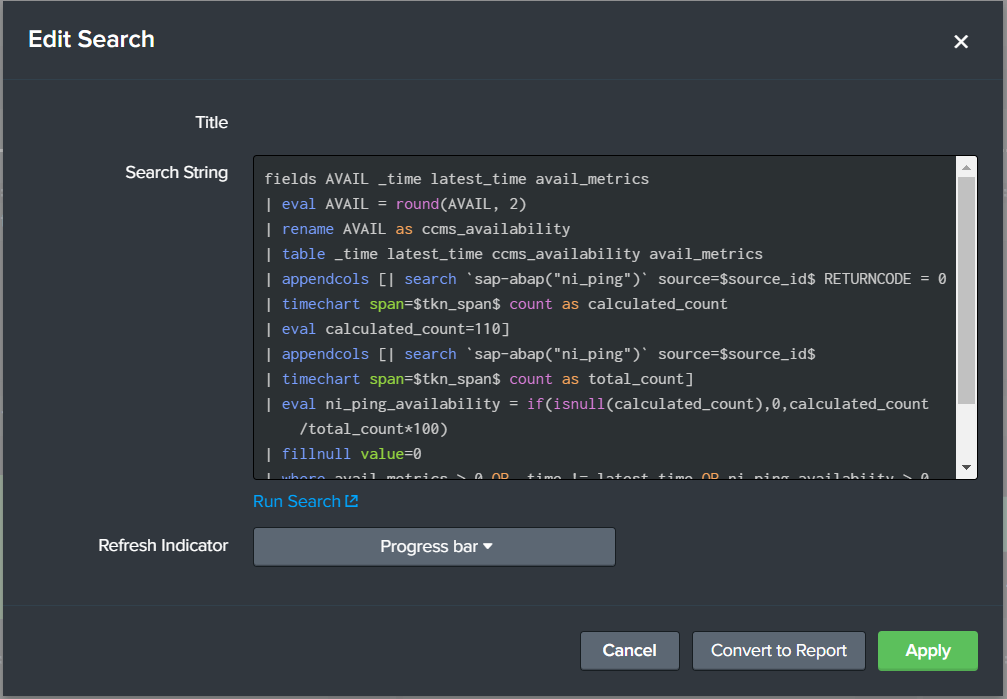Click the Run Search link
The width and height of the screenshot is (1007, 699).
296,501
